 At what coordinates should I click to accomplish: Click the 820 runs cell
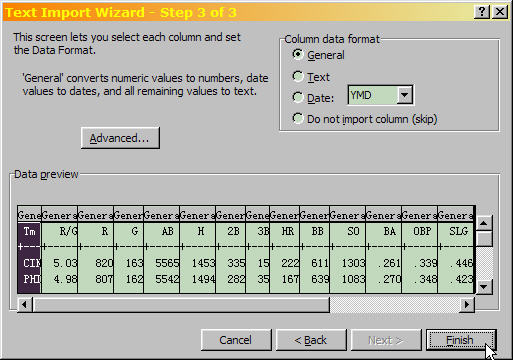(x=104, y=263)
